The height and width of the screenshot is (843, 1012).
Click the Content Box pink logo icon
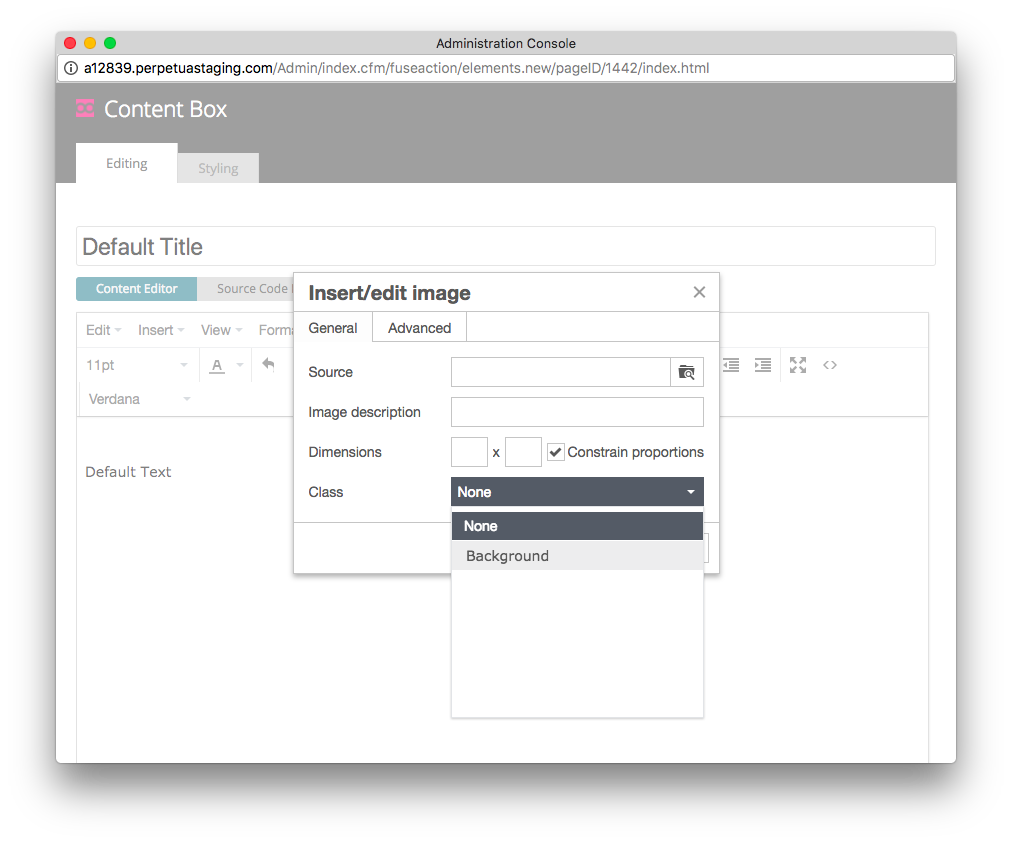pyautogui.click(x=85, y=108)
